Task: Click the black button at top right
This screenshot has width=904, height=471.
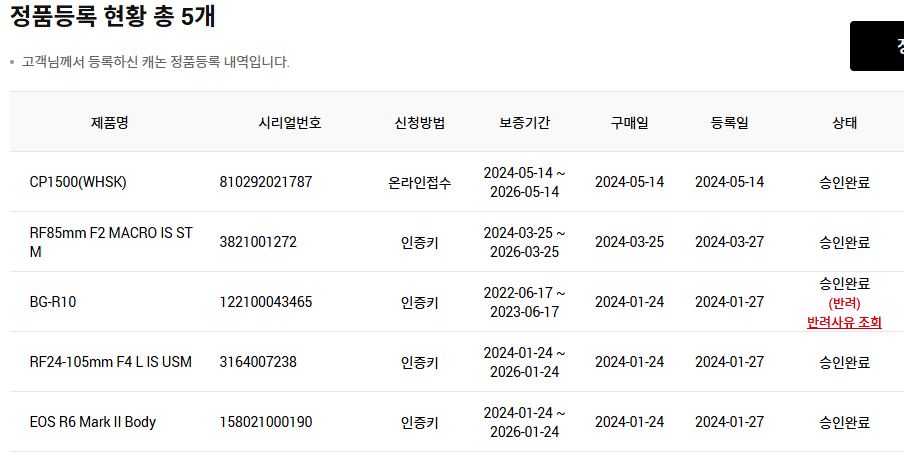Action: 877,46
